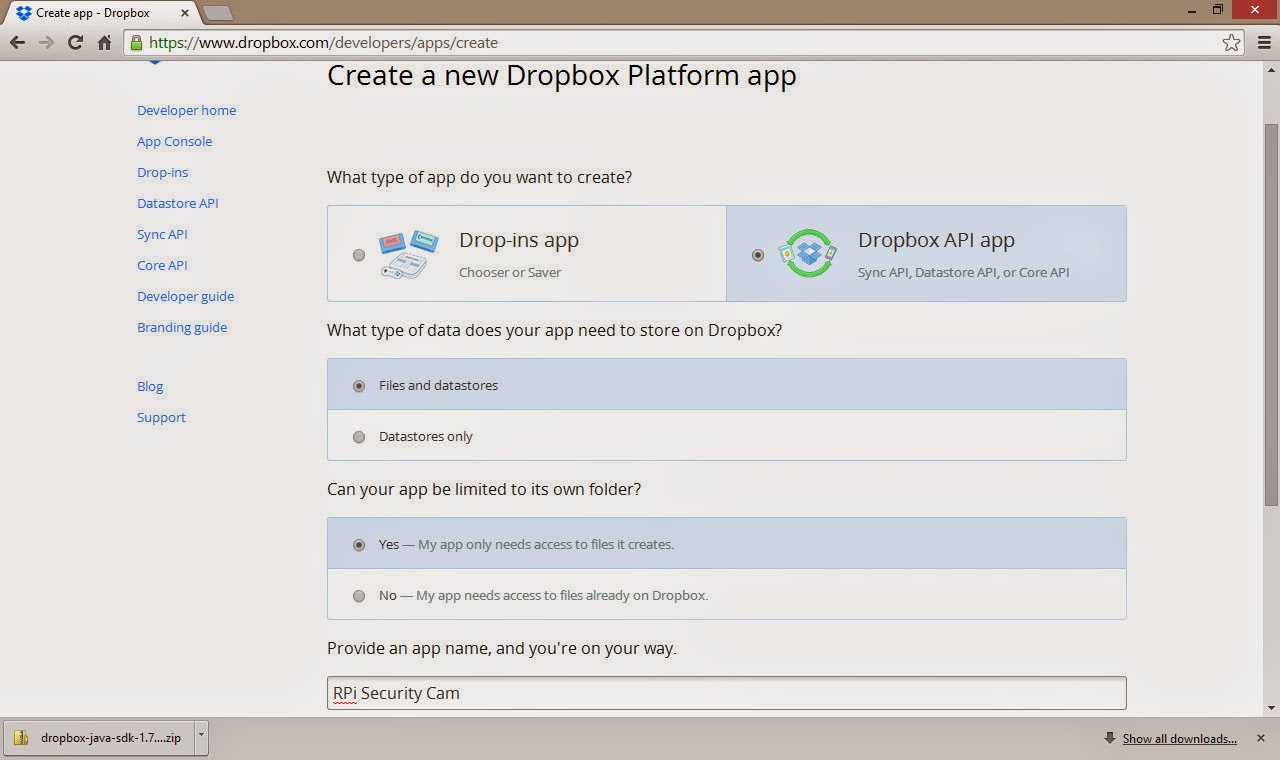Select the Dropbox API app radio button
Viewport: 1280px width, 760px height.
tap(758, 255)
